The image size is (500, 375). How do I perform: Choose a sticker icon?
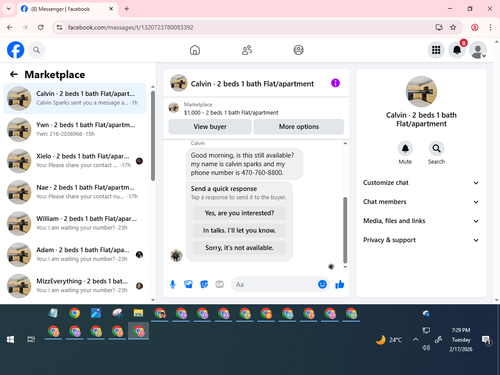[x=204, y=284]
